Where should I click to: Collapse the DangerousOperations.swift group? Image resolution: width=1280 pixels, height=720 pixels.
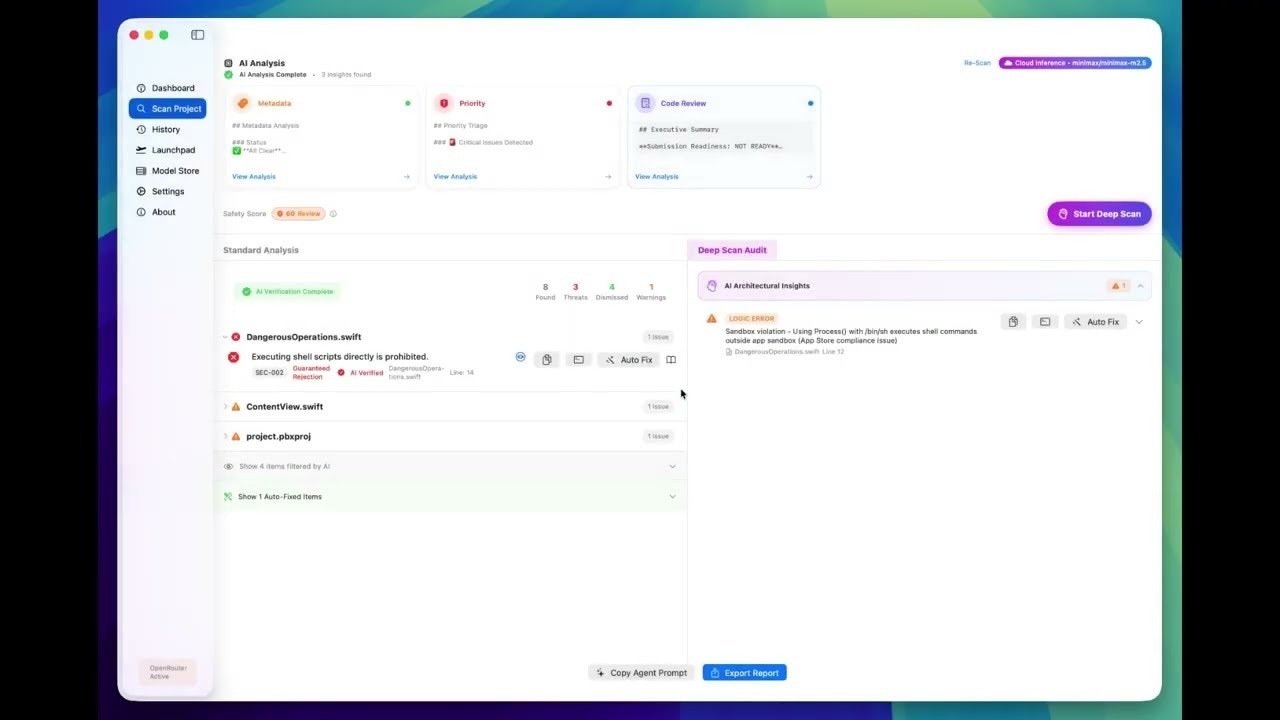[225, 337]
